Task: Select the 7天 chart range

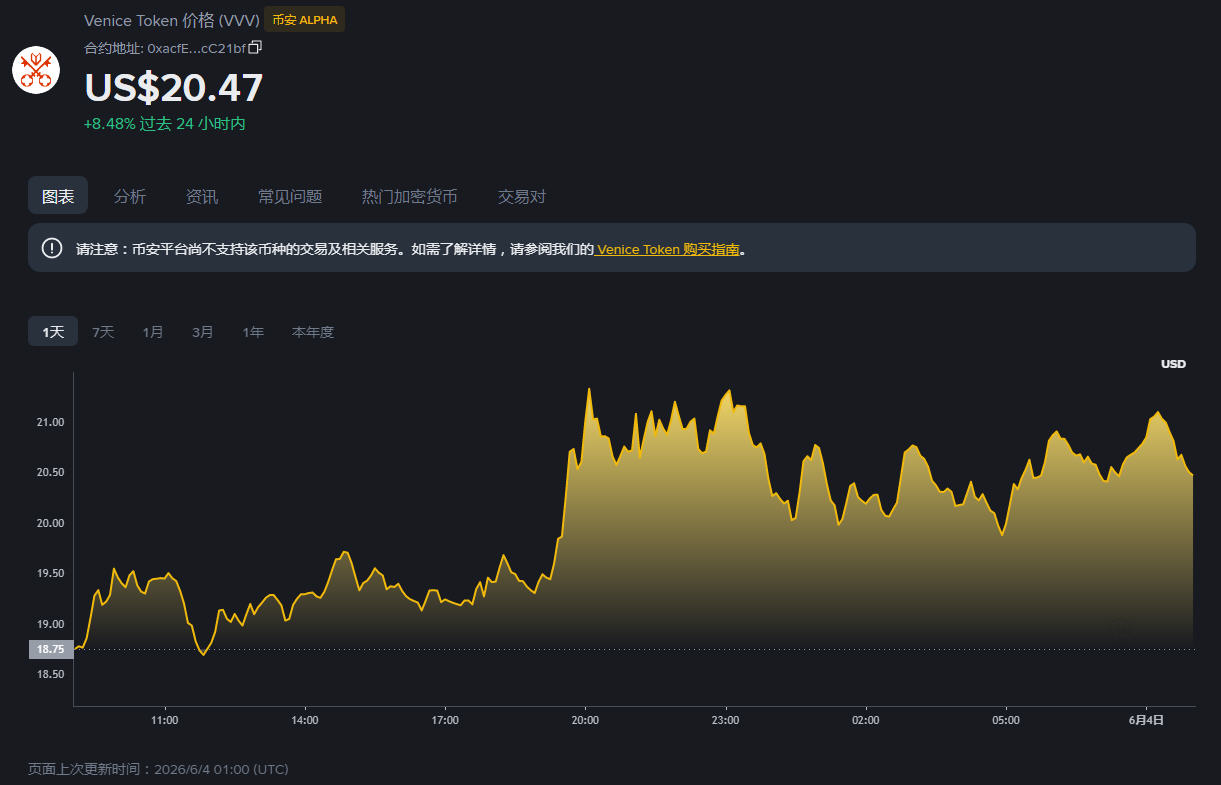Action: [103, 332]
